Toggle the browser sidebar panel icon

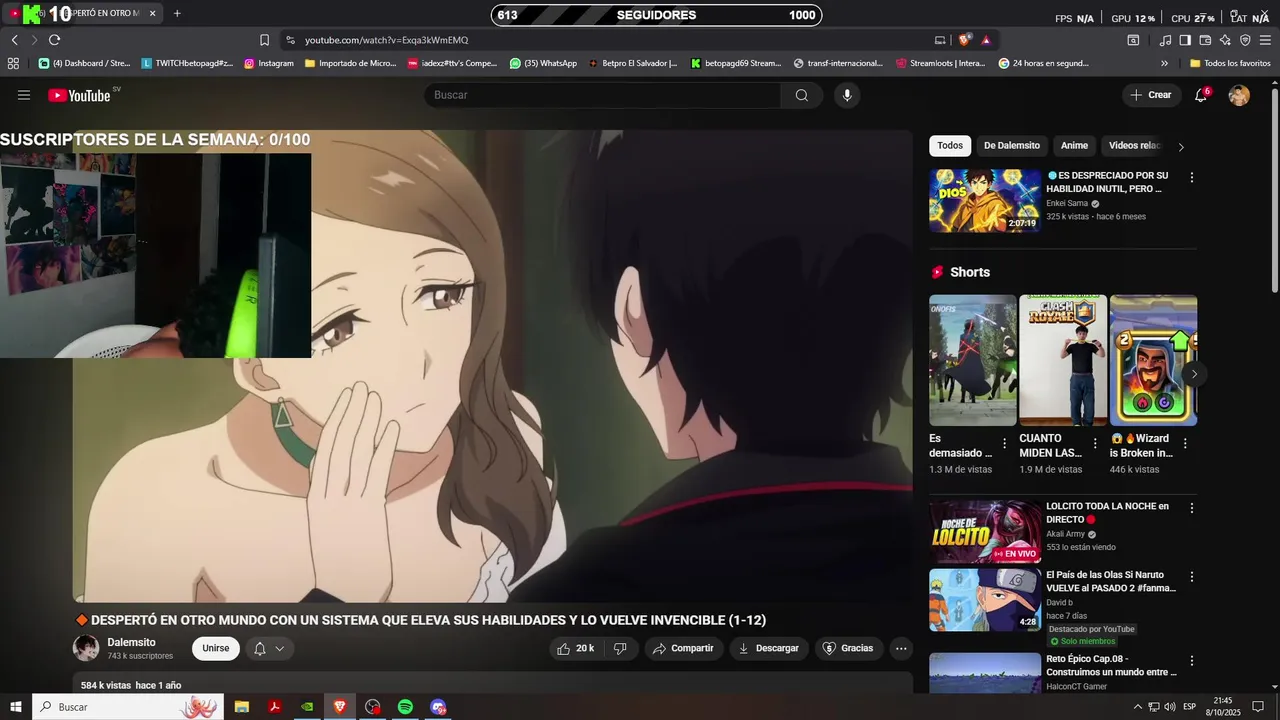(x=1185, y=40)
